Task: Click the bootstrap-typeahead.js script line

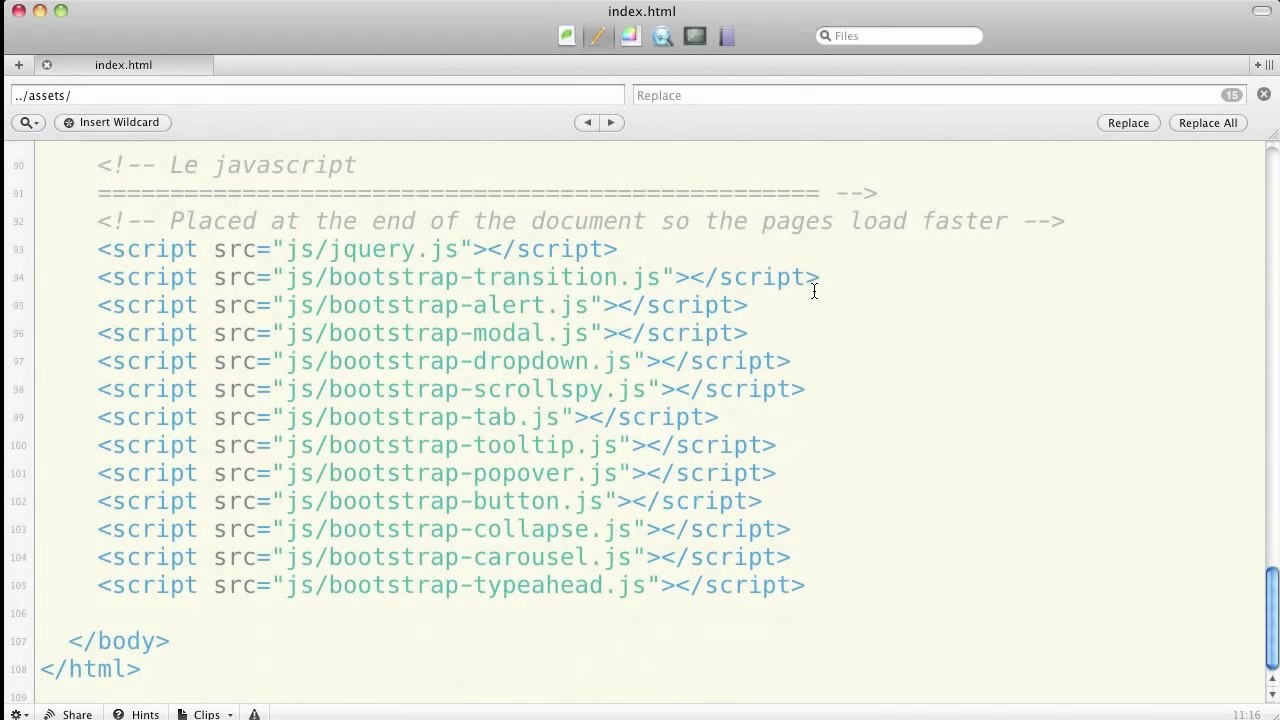Action: [451, 585]
